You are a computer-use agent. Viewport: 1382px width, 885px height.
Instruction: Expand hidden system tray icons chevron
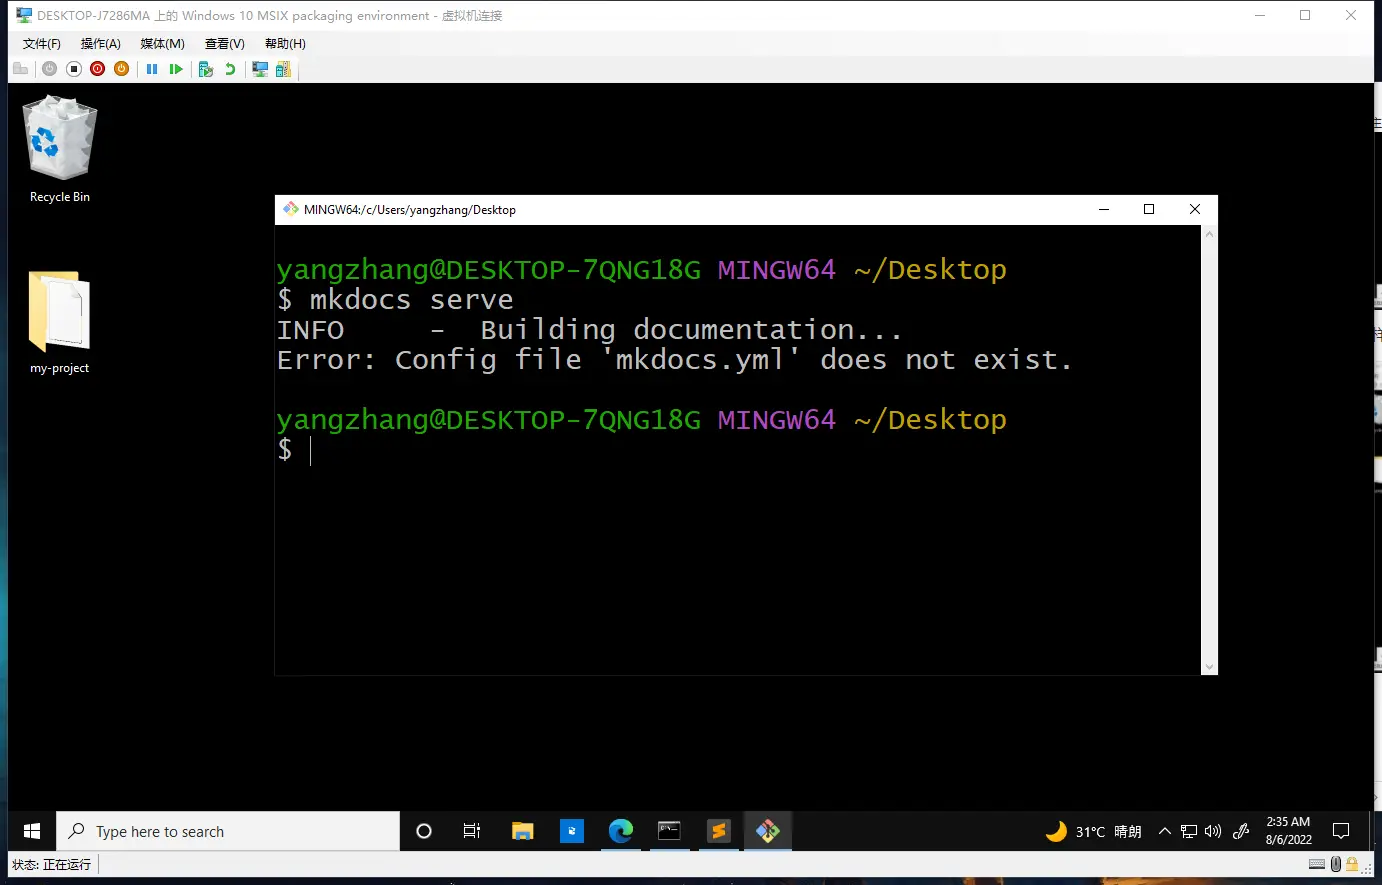(x=1164, y=831)
